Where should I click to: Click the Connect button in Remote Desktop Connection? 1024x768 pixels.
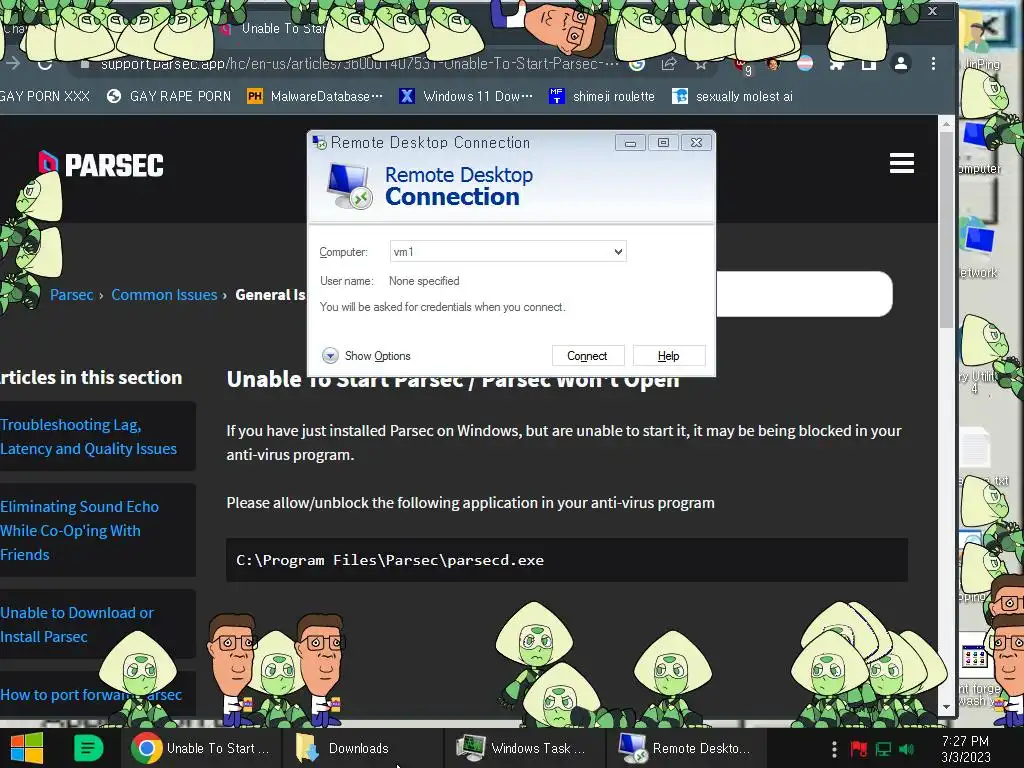pyautogui.click(x=587, y=356)
